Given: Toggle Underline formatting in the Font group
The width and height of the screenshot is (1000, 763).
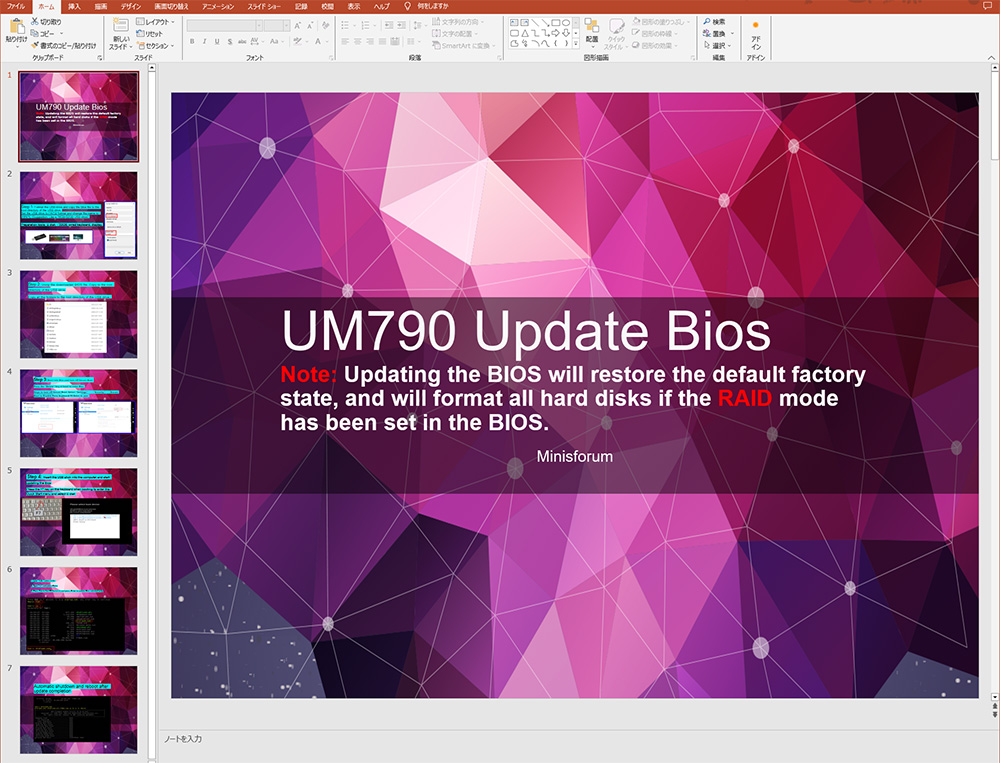Looking at the screenshot, I should [217, 41].
